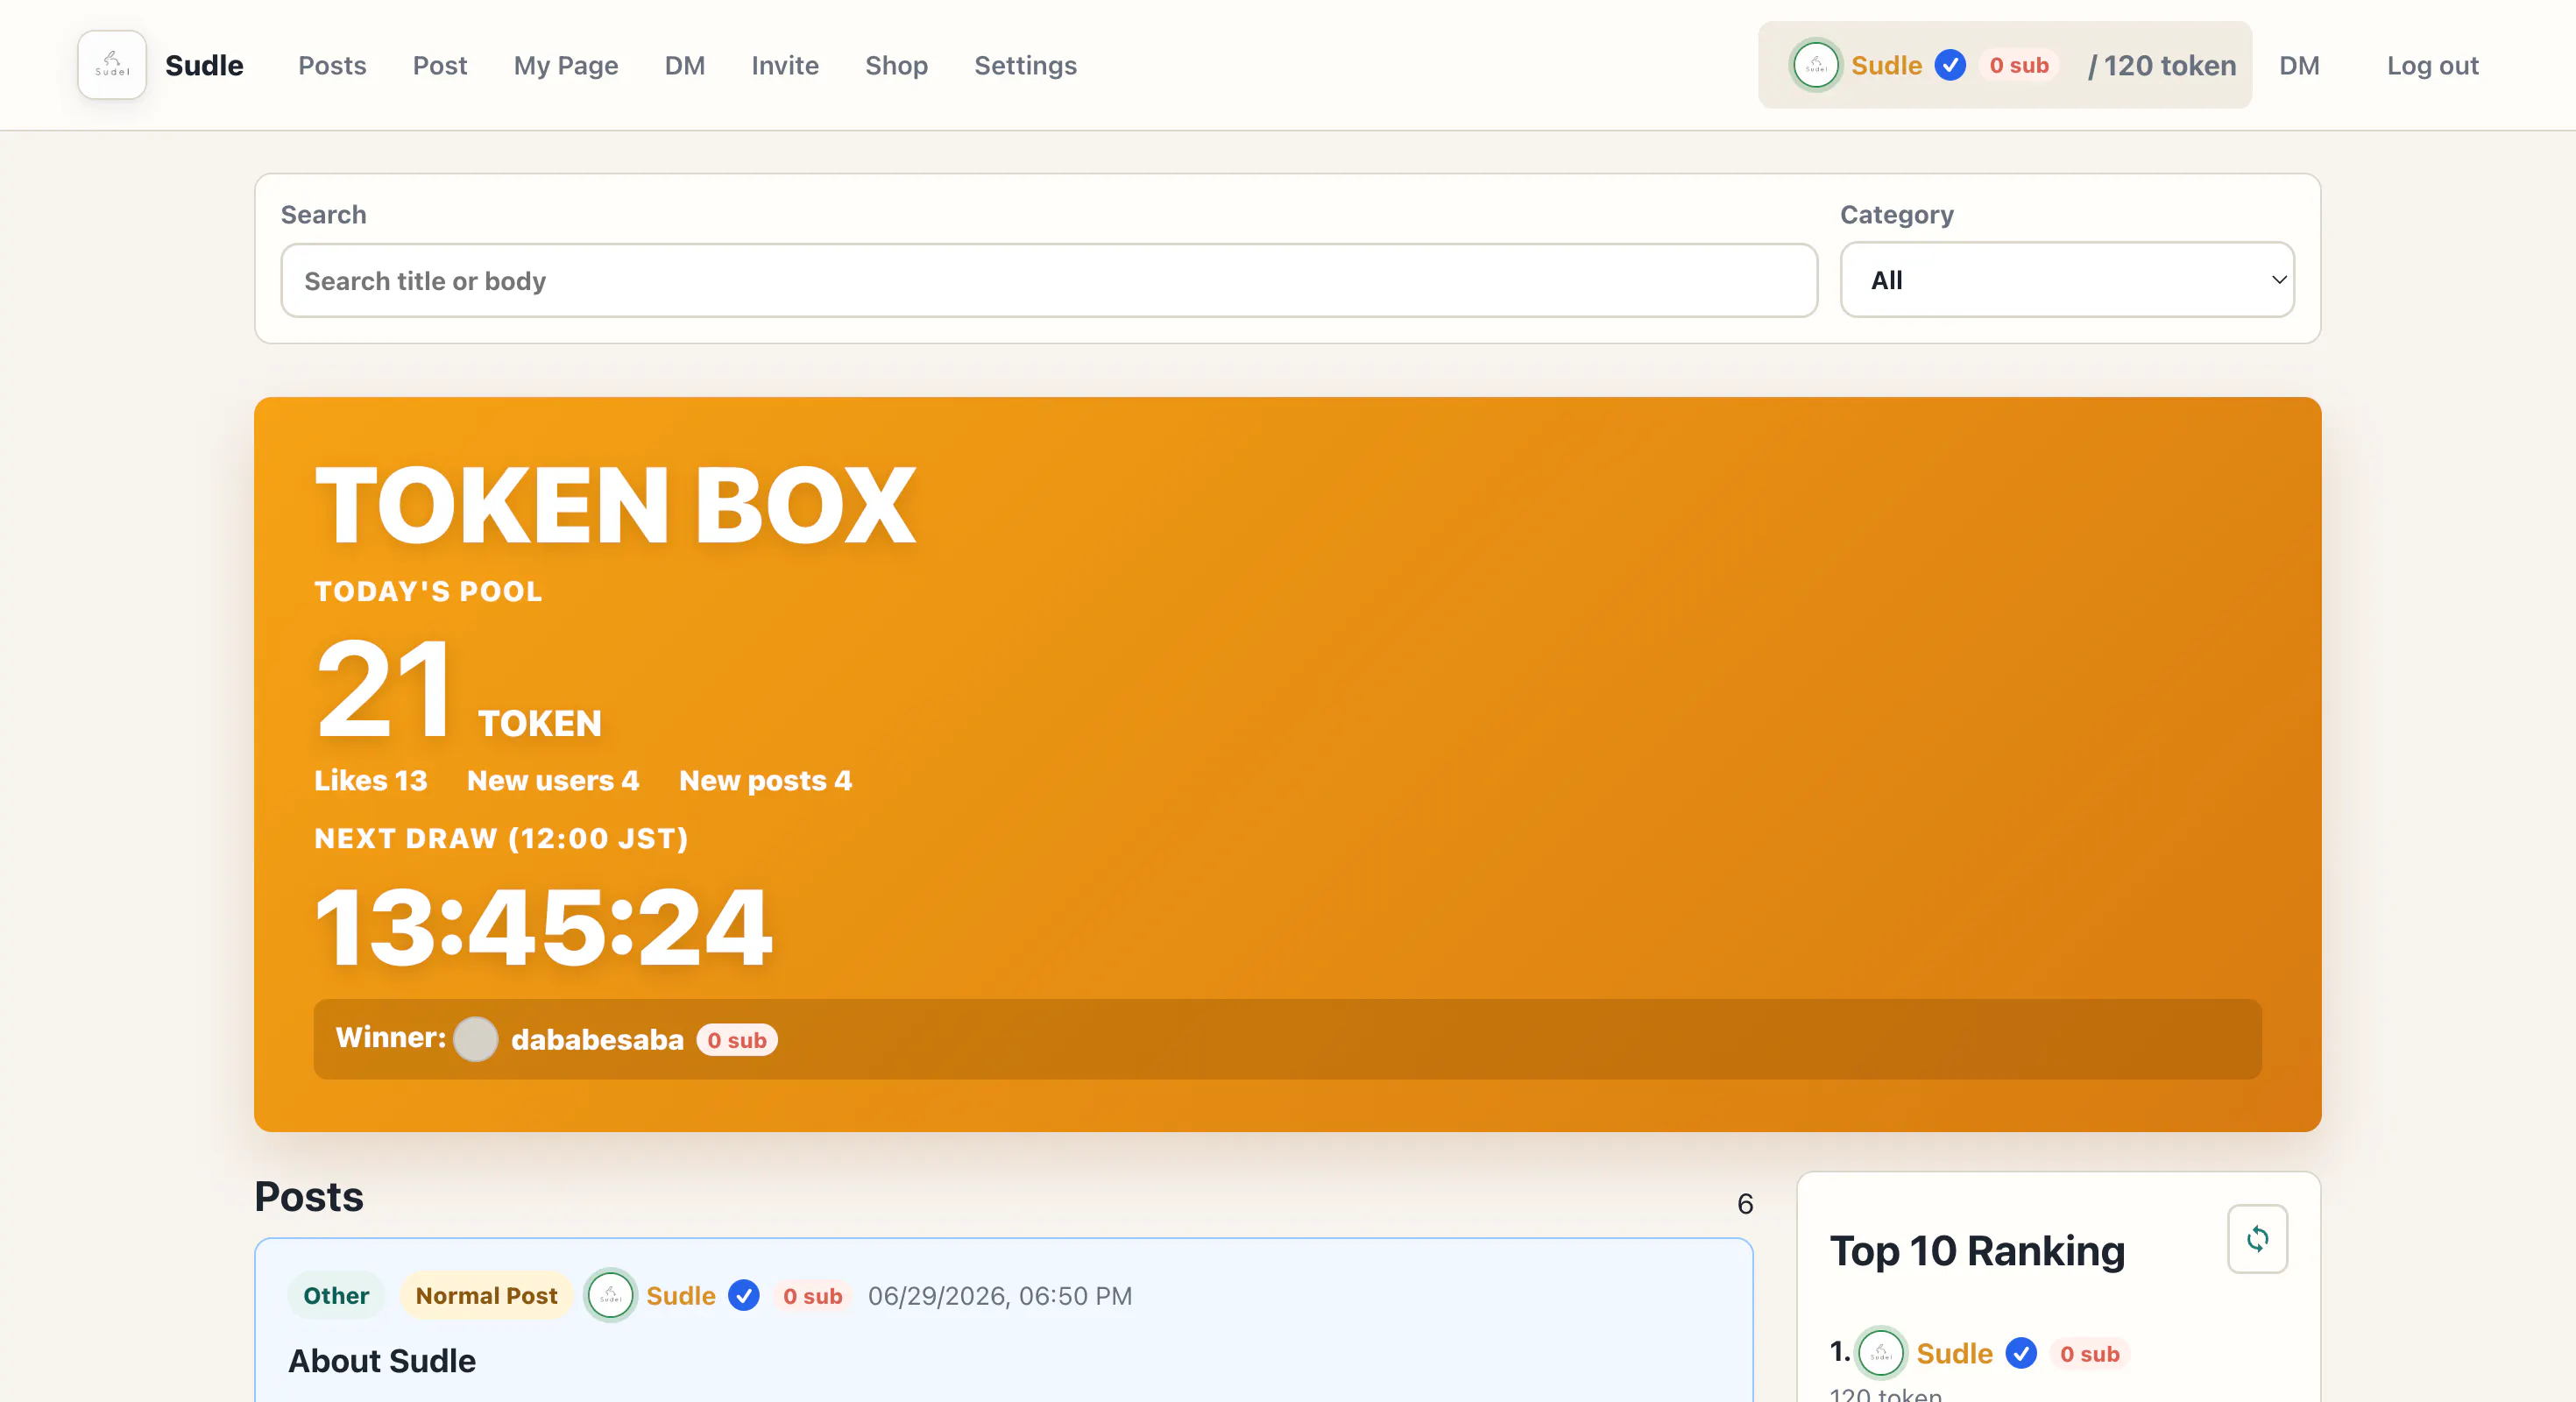Click the Log out link
This screenshot has width=2576, height=1402.
[2432, 65]
